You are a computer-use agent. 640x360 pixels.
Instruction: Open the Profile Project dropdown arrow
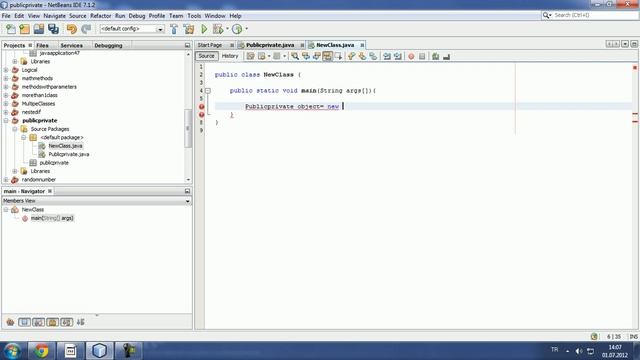pyautogui.click(x=246, y=29)
